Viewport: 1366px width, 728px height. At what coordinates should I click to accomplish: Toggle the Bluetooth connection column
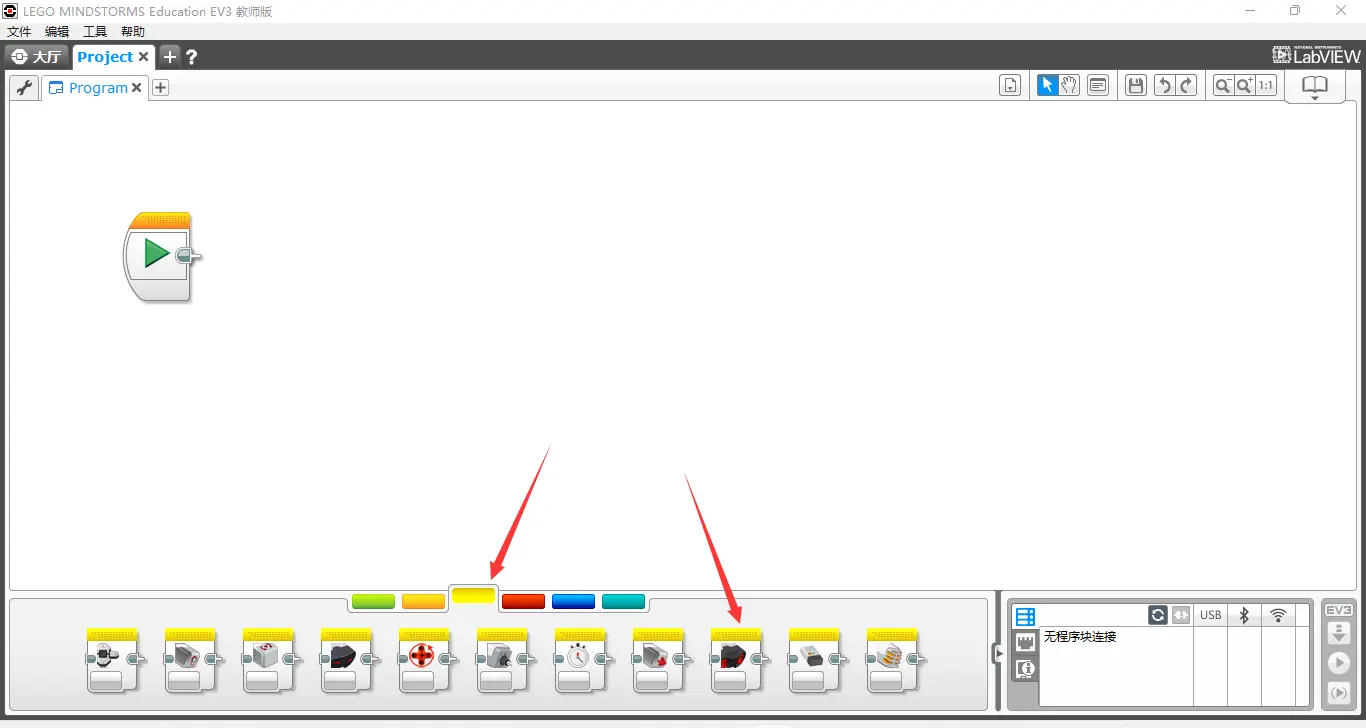pyautogui.click(x=1244, y=615)
